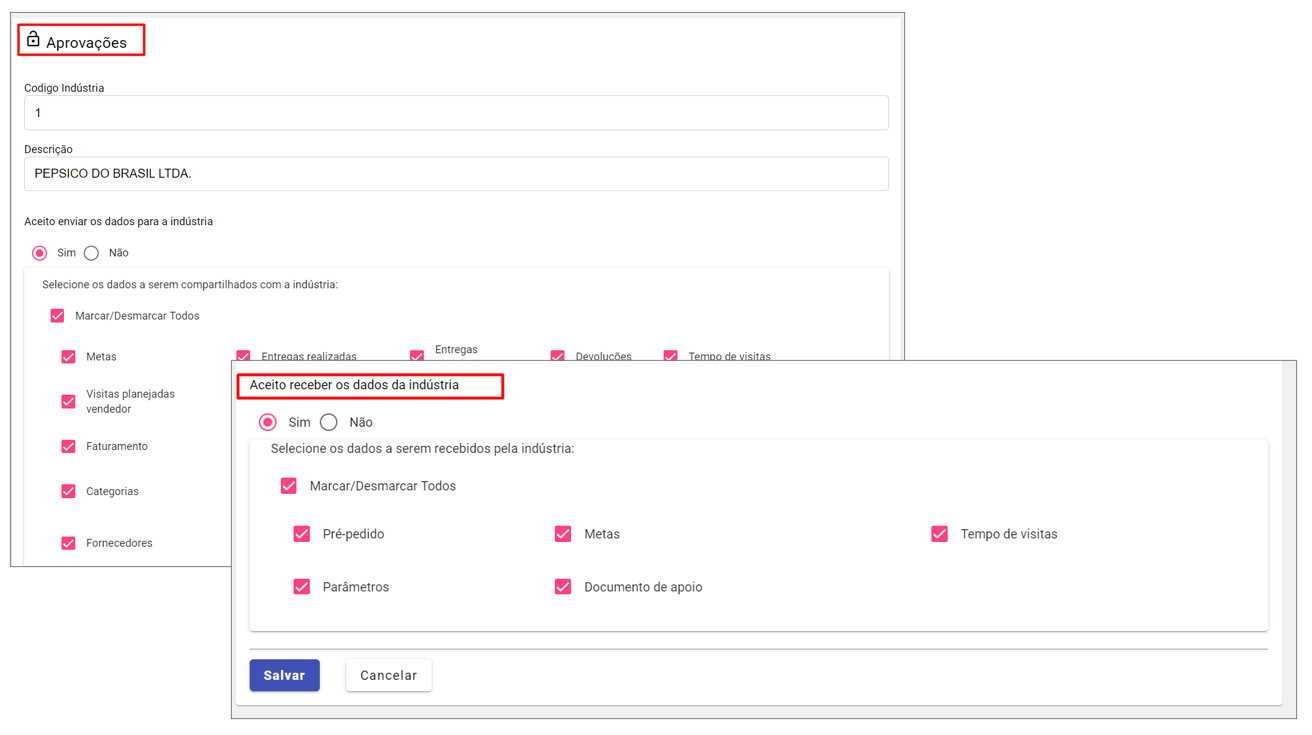Screen dimensions: 1312x735
Task: Toggle the Devoluções checkbox
Action: tap(558, 355)
